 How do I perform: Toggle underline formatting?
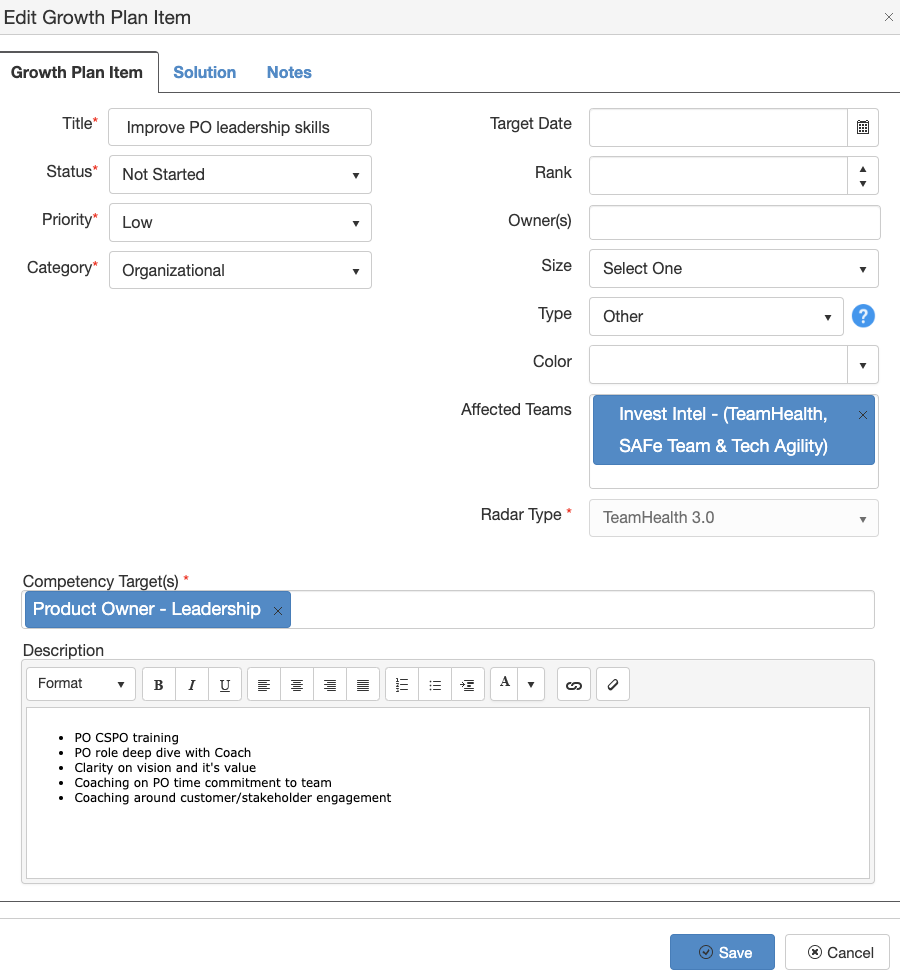tap(225, 684)
